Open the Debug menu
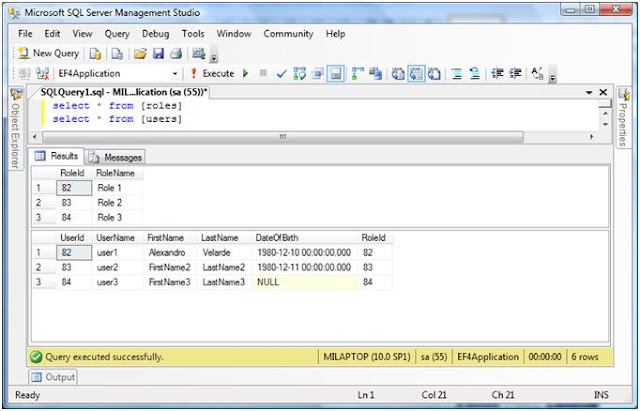The image size is (640, 411). (x=156, y=33)
